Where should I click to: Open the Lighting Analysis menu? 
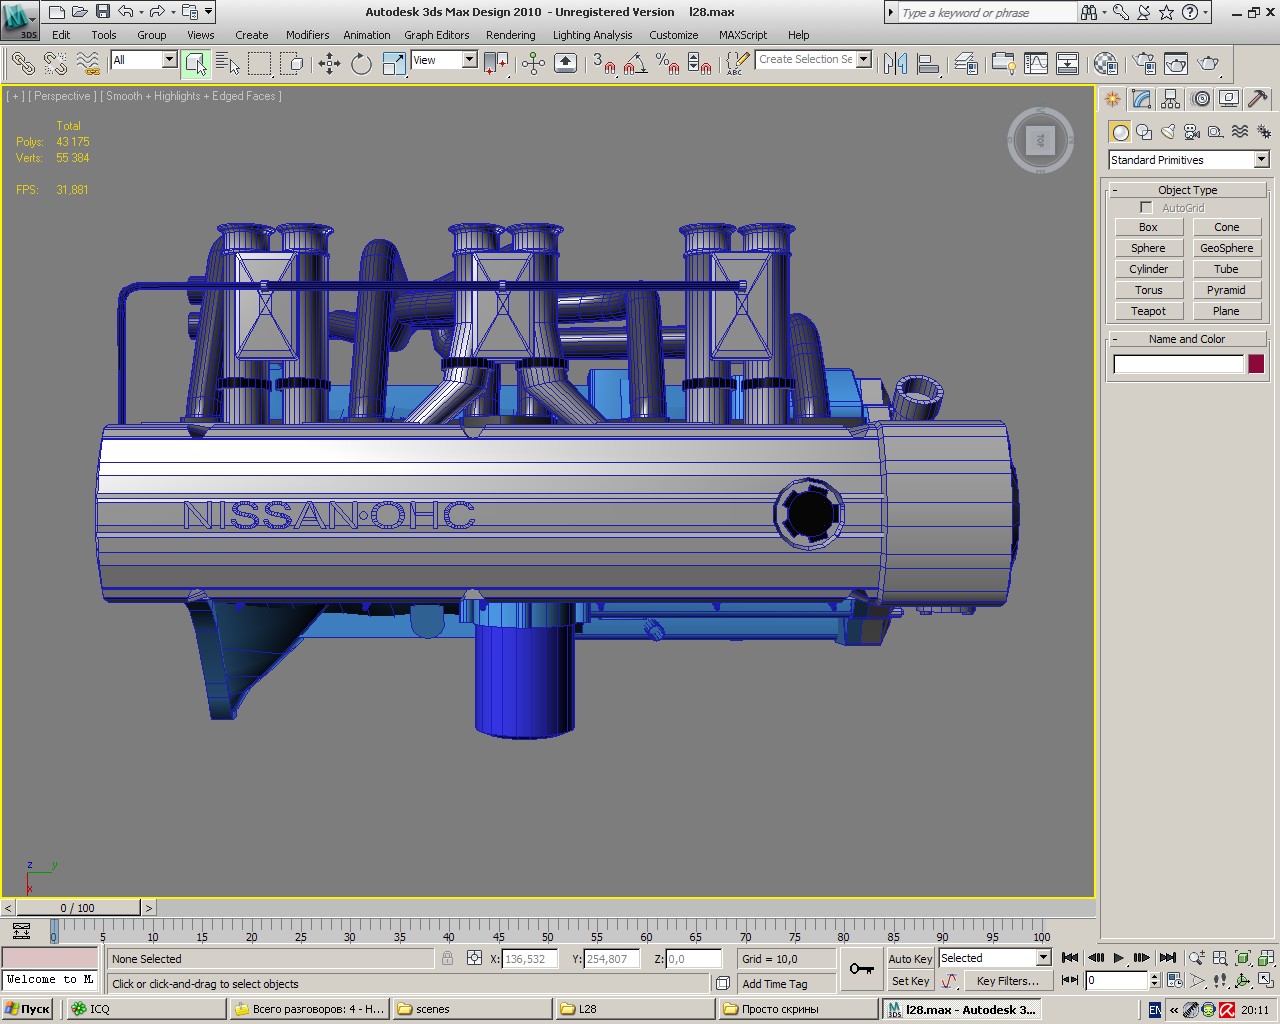tap(592, 35)
